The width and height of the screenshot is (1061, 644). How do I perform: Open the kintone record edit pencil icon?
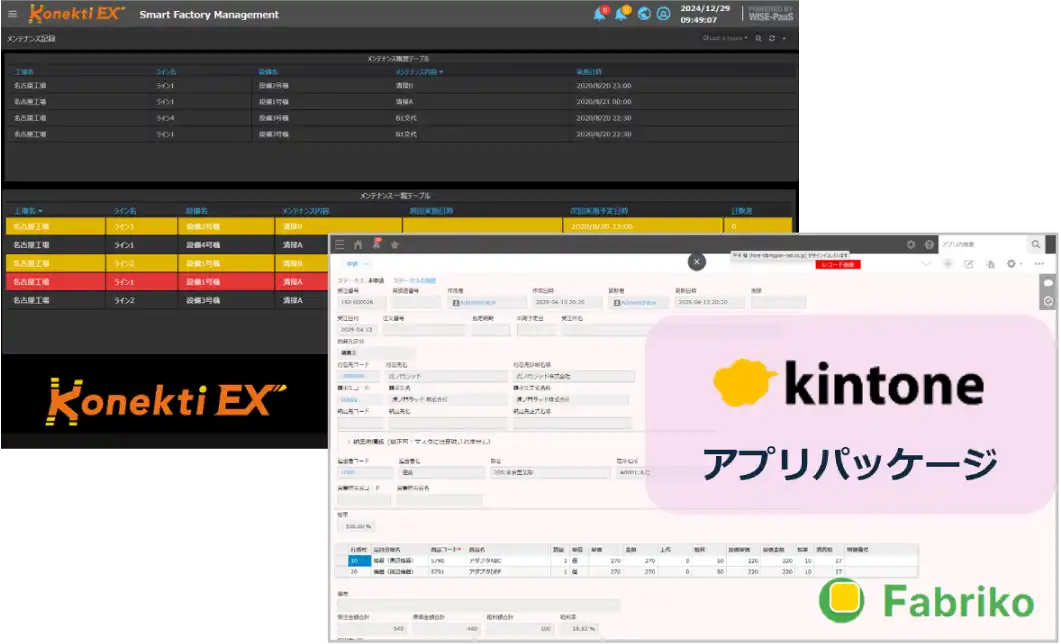[x=968, y=264]
